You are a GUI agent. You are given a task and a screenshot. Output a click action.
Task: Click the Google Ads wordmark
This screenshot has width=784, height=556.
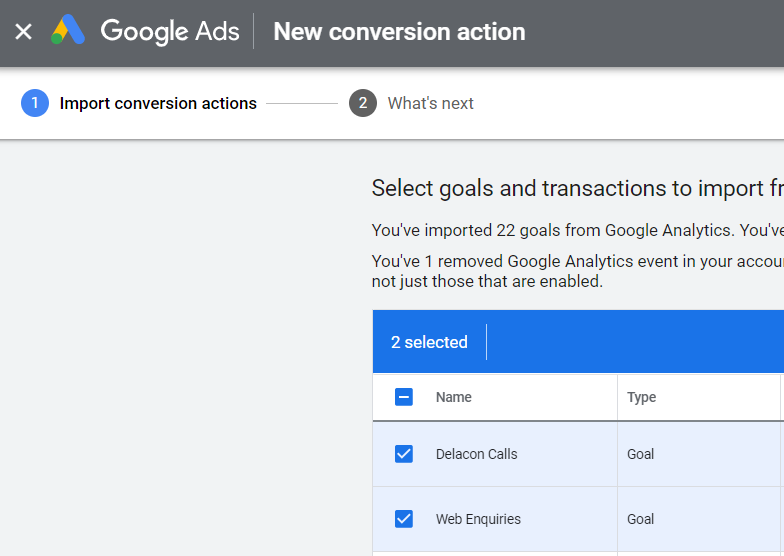(170, 32)
